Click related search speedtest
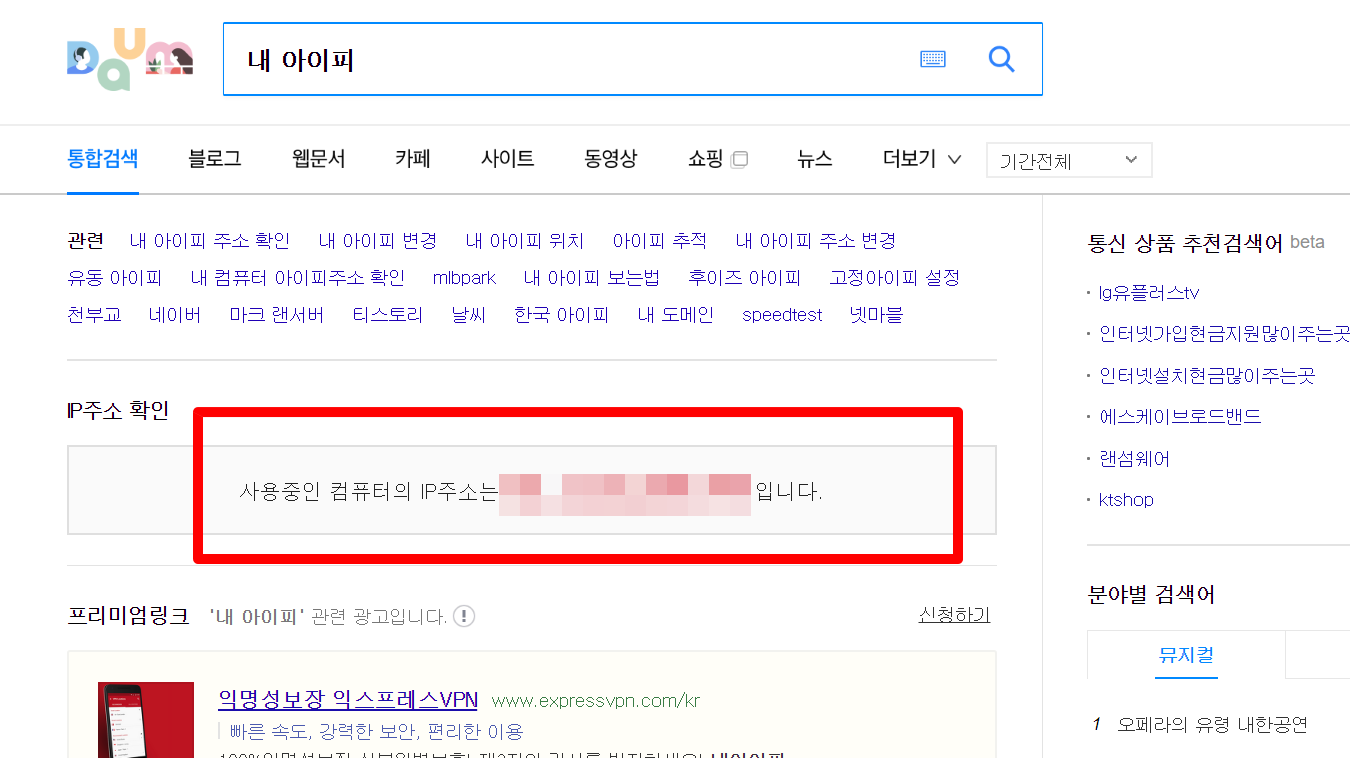1350x758 pixels. 782,315
